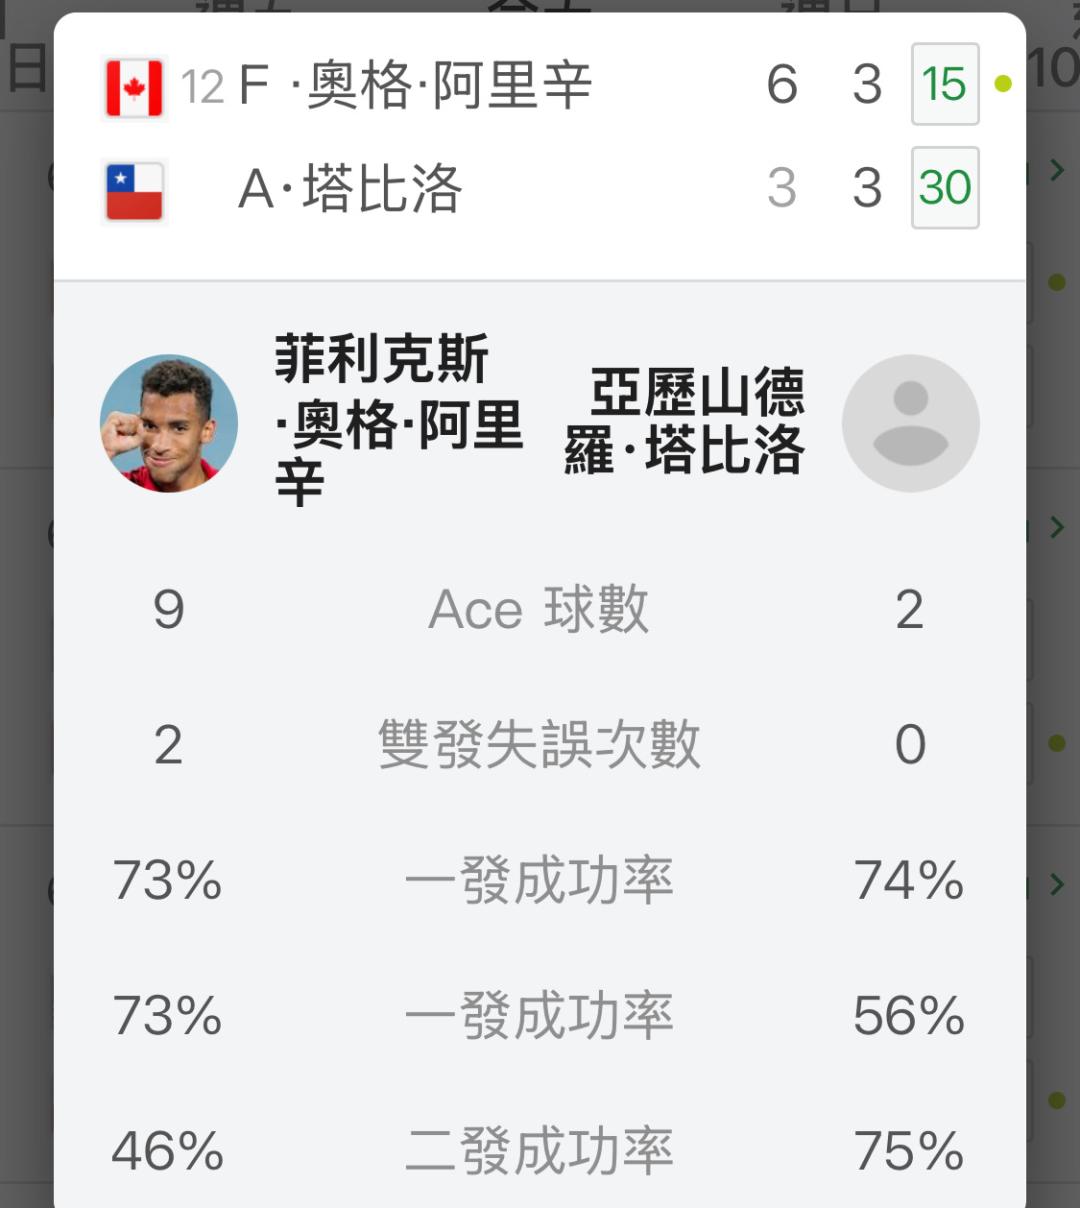The height and width of the screenshot is (1208, 1080).
Task: Tap the Chile flag icon
Action: [134, 191]
